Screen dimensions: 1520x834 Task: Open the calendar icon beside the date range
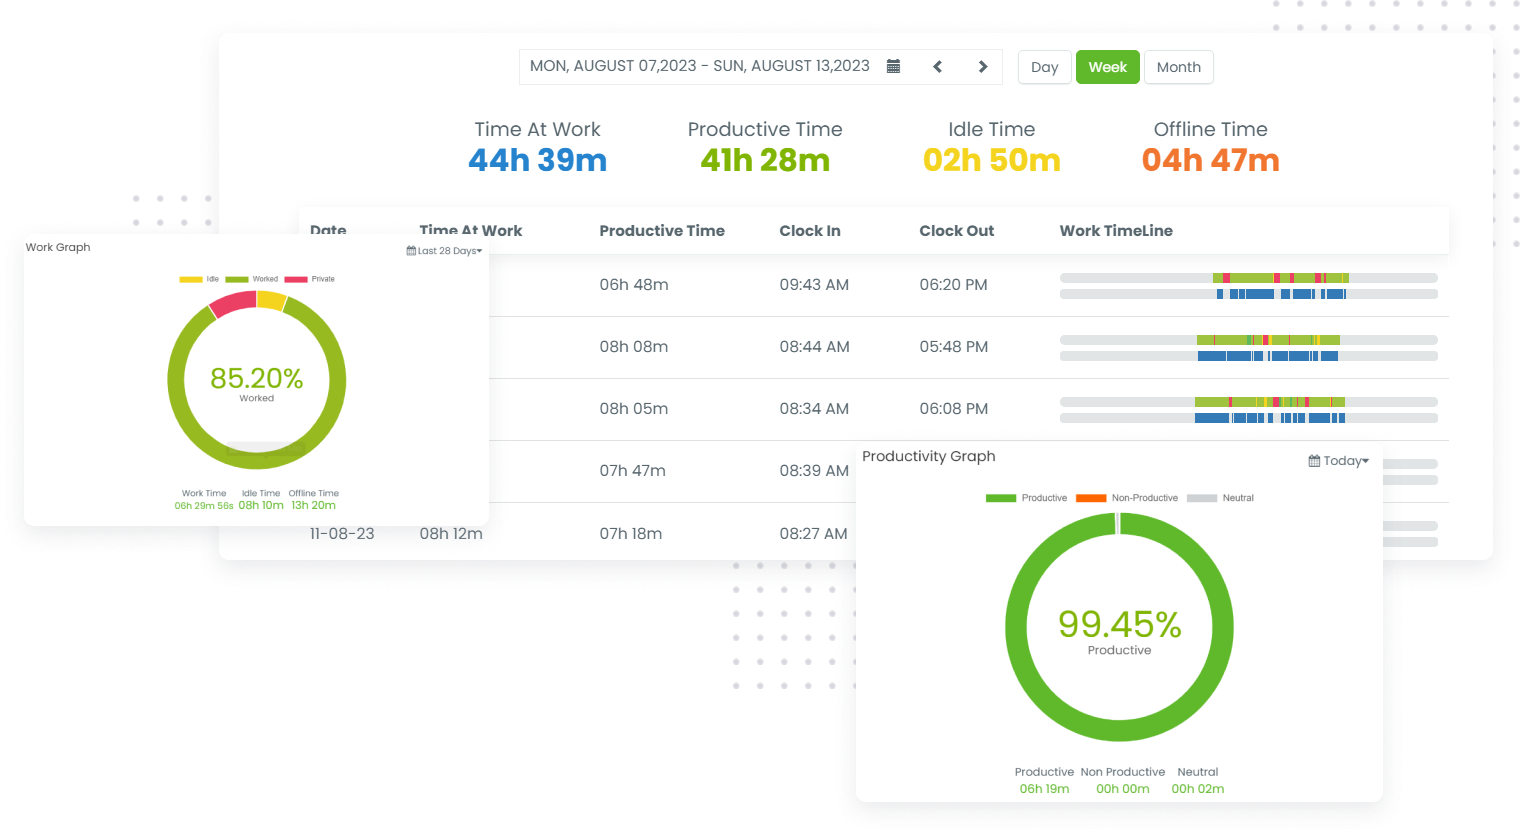[893, 65]
